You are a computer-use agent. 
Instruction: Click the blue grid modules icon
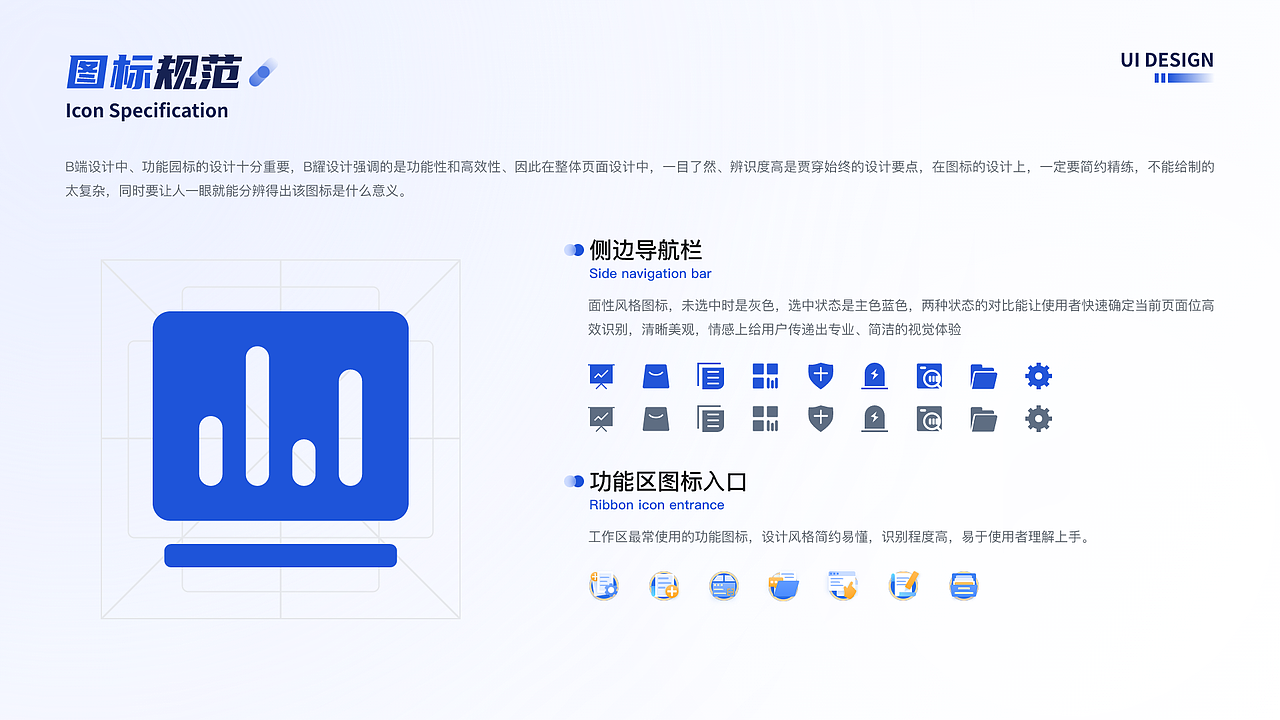click(x=765, y=375)
